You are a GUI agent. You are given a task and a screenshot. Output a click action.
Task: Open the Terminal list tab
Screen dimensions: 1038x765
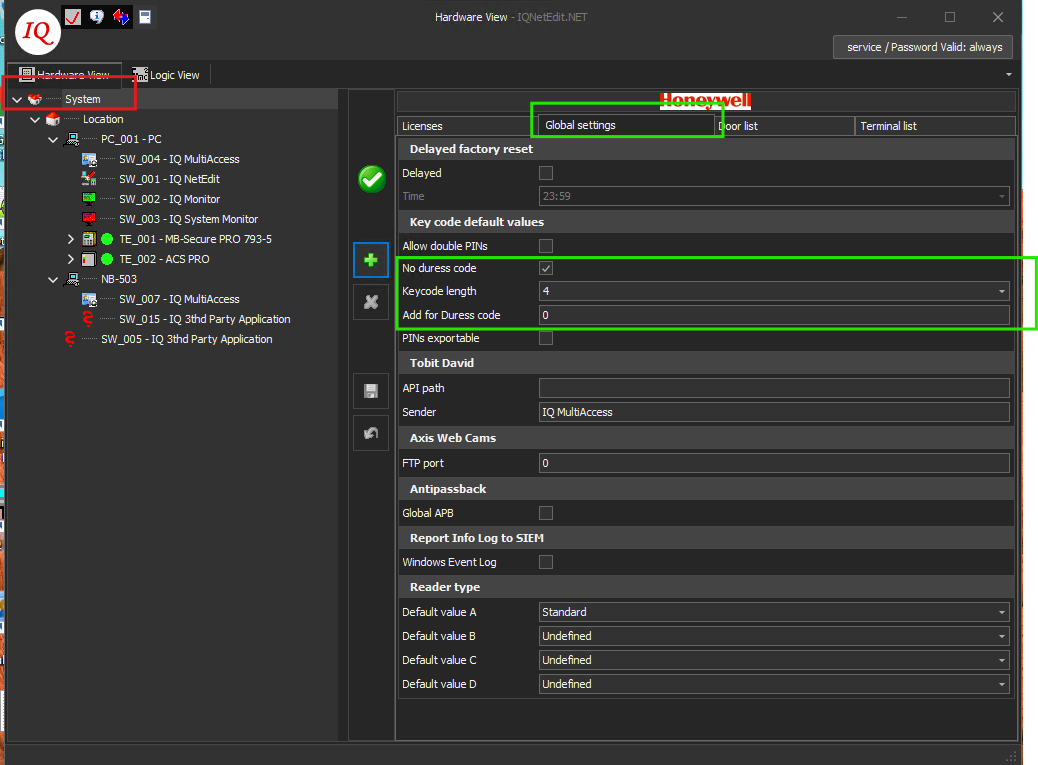pyautogui.click(x=935, y=126)
